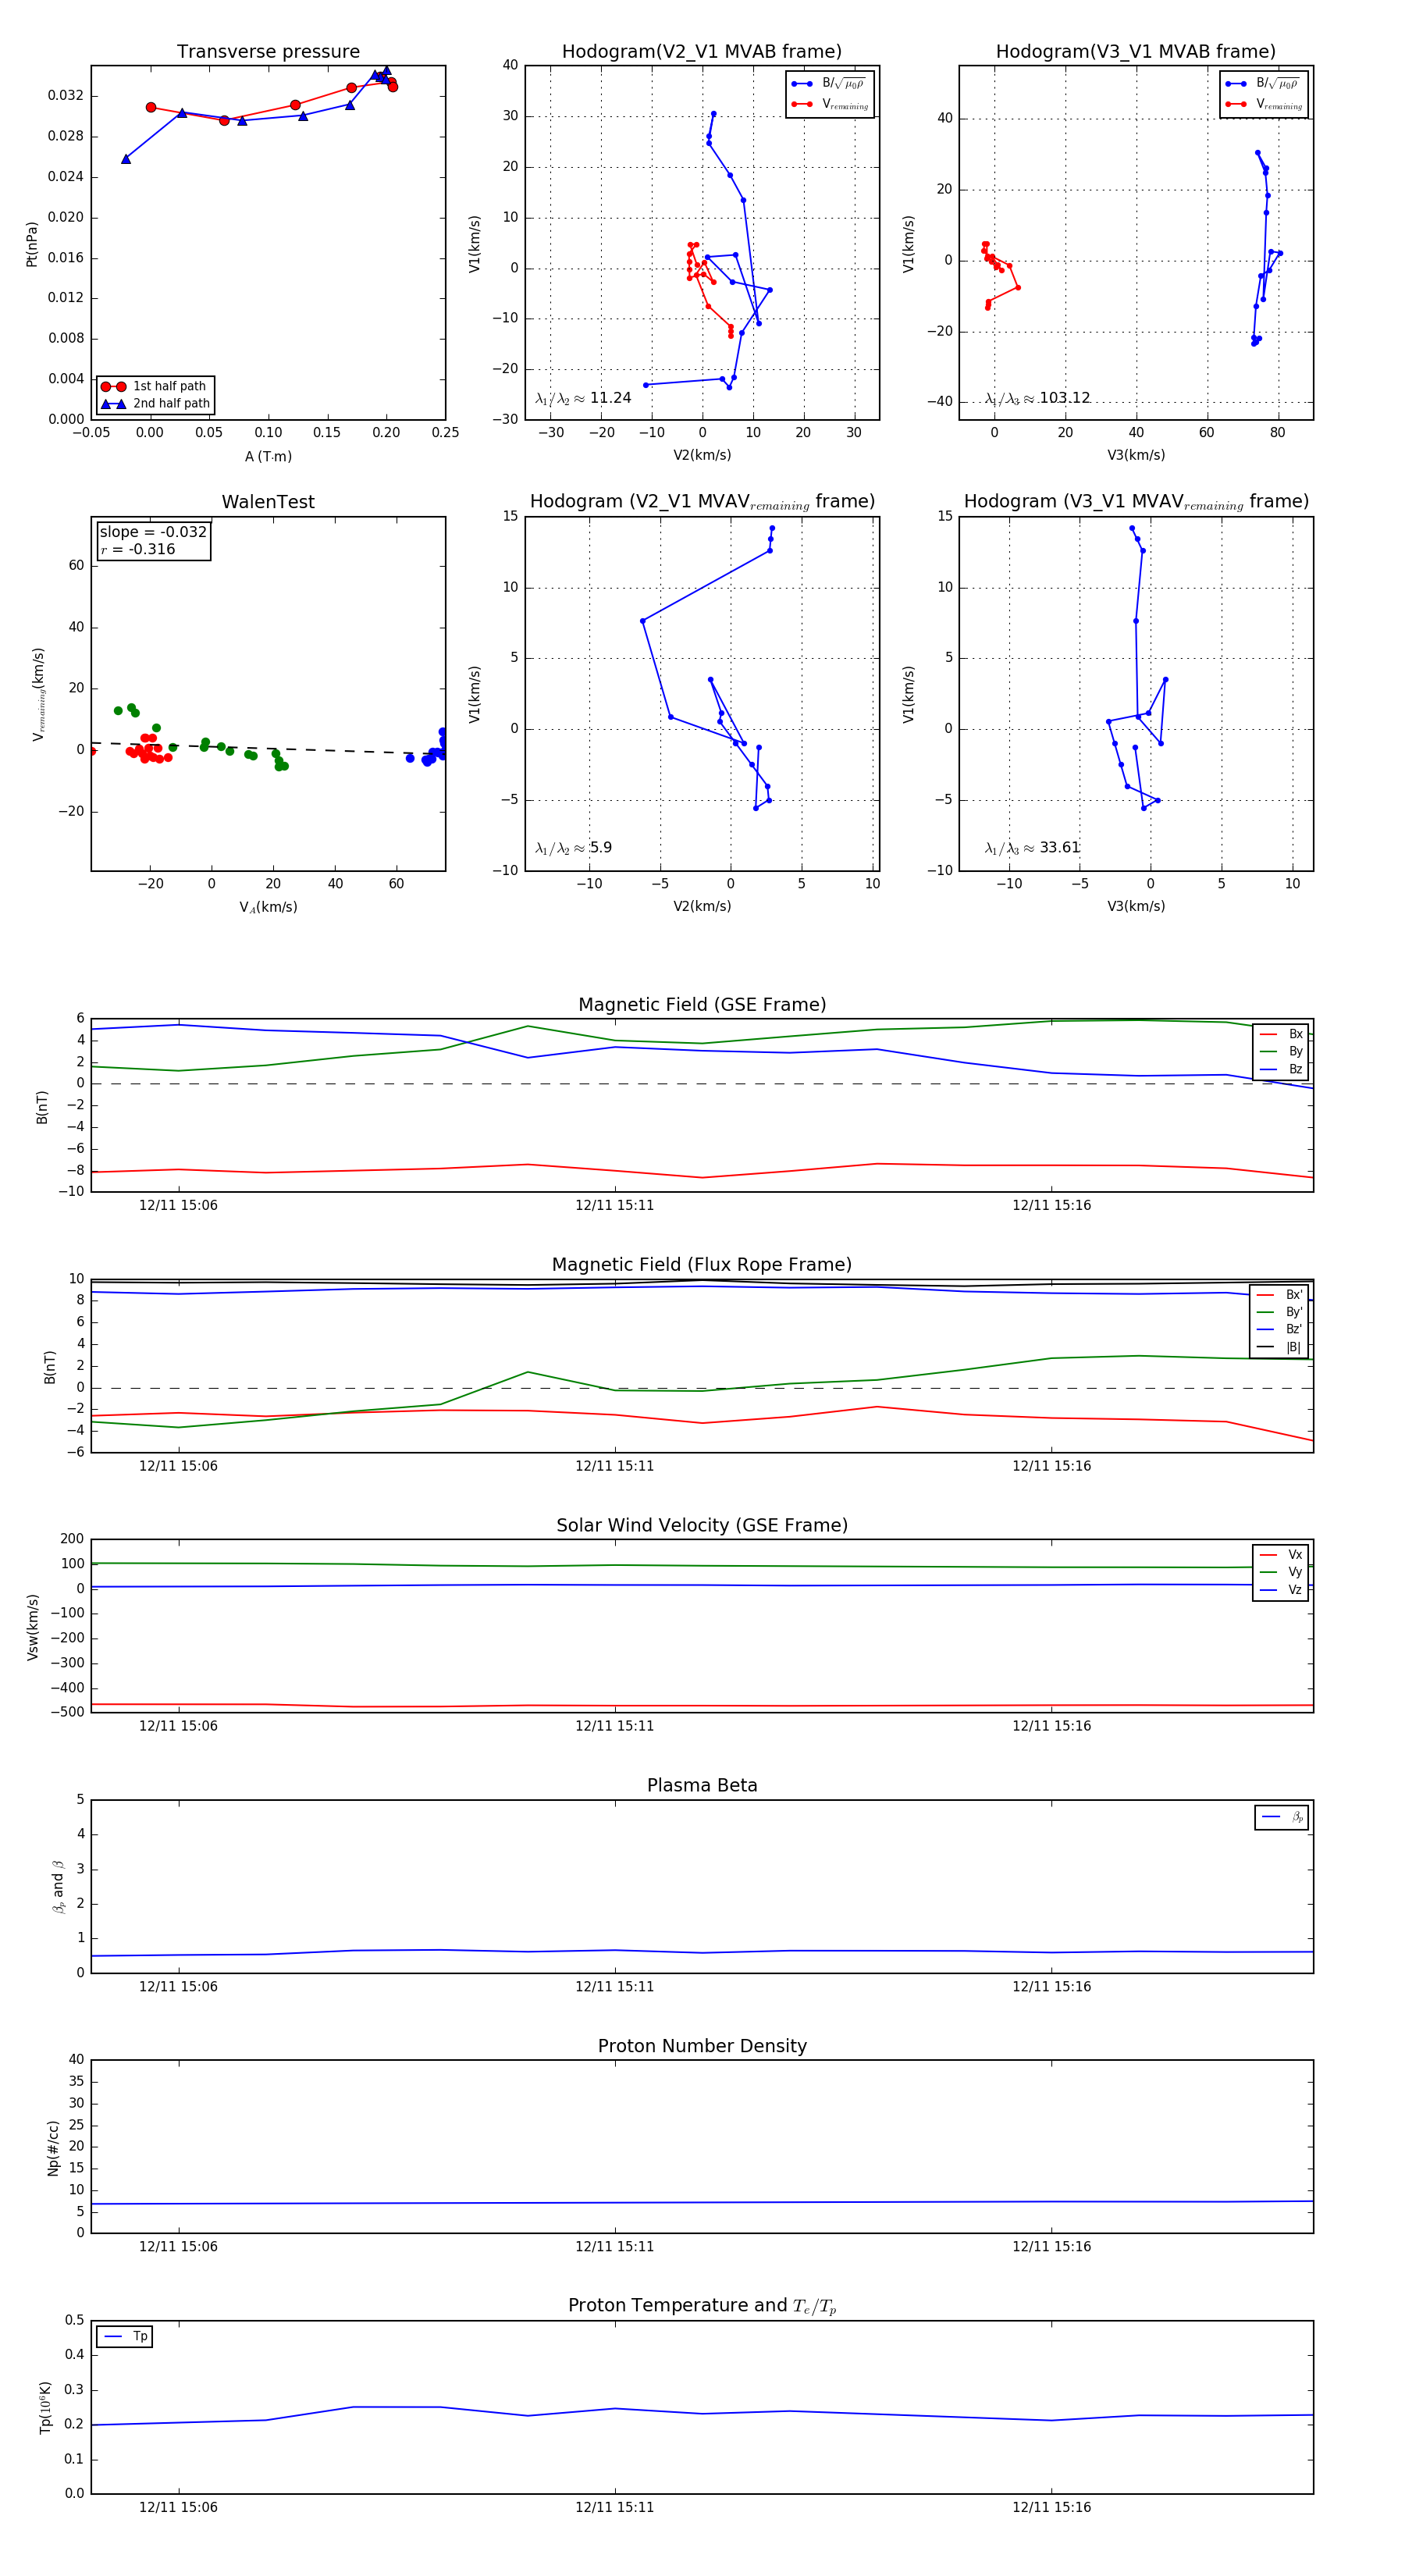Click the "Solar Wind Velocity (GSE Frame)" title
Image resolution: width=1405 pixels, height=2576 pixels.
point(702,1525)
